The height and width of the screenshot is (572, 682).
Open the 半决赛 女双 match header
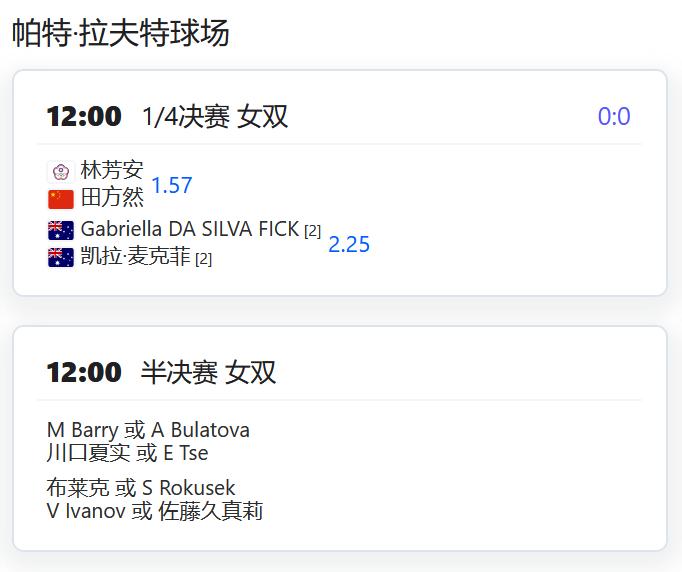[208, 372]
